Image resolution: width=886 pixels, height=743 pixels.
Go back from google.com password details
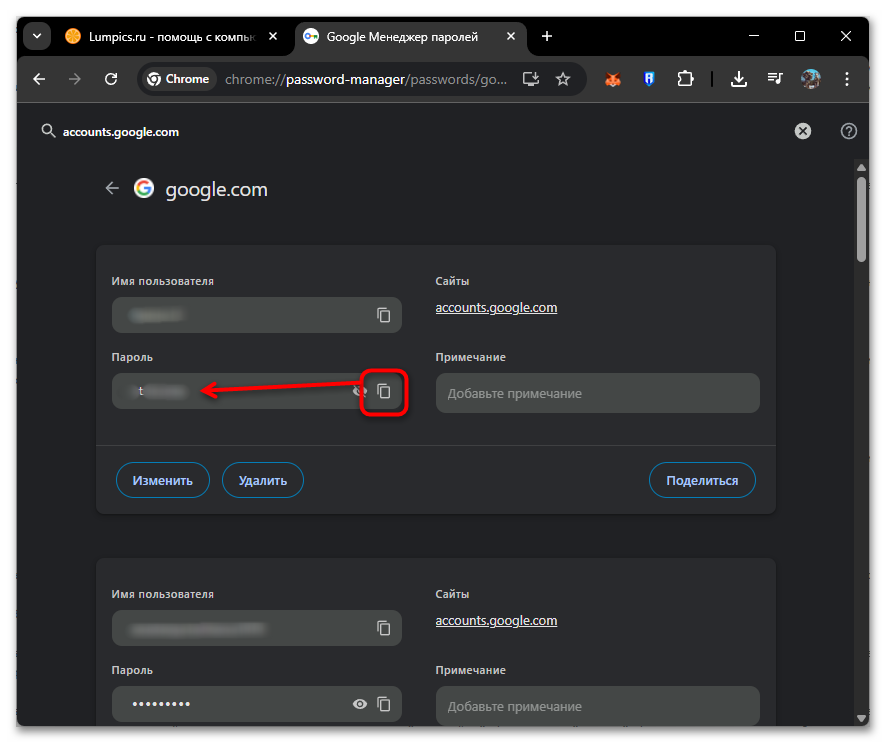pyautogui.click(x=112, y=188)
